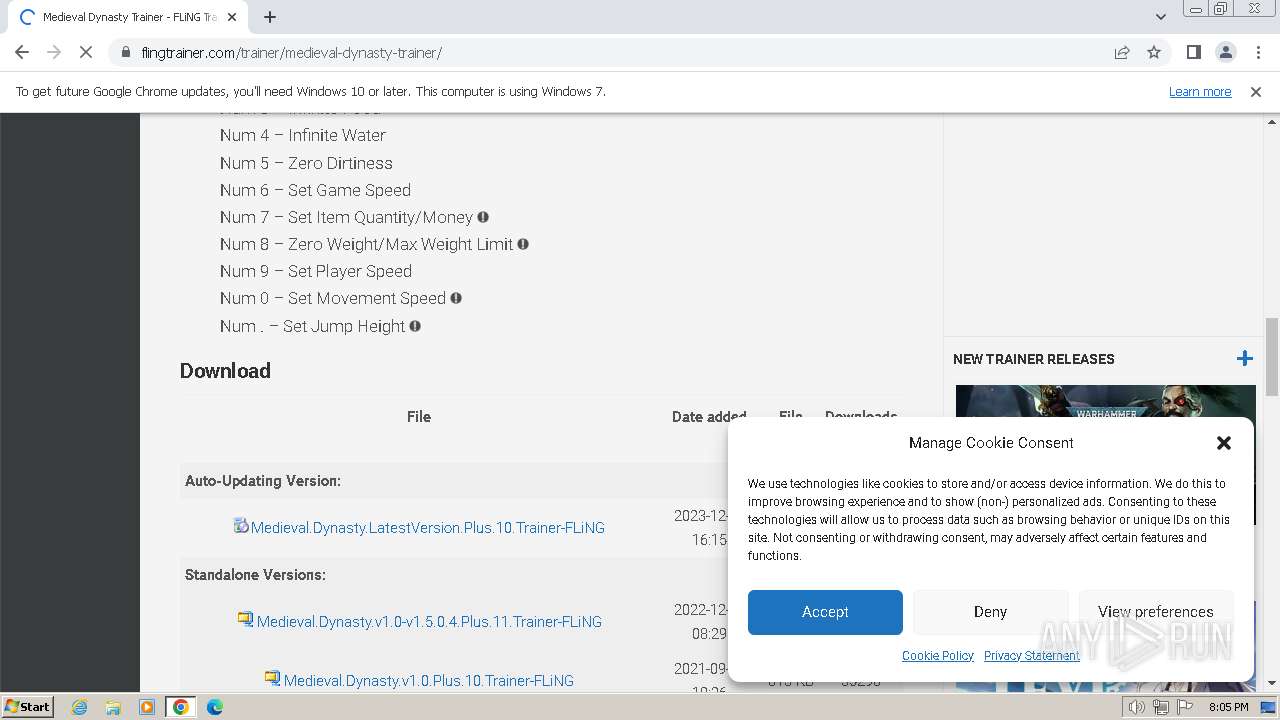
Task: Click the v1.0.Plus.10 trainer file icon
Action: [272, 678]
